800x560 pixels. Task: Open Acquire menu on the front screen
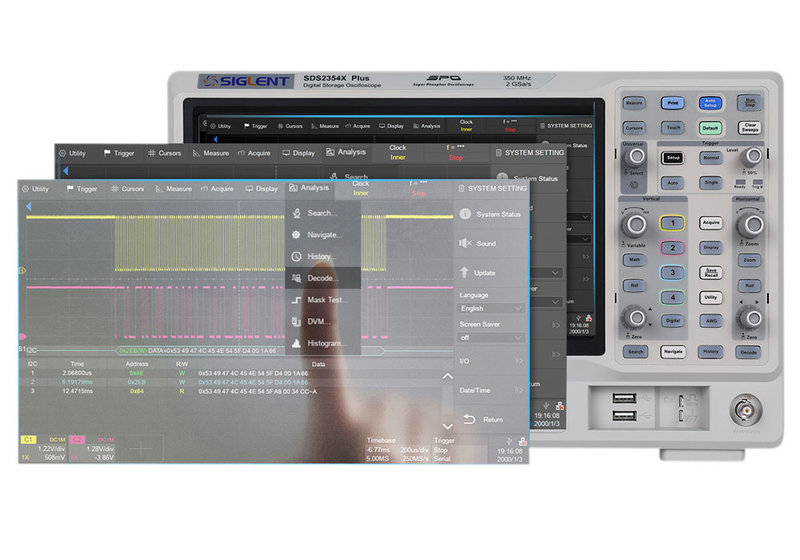pos(217,189)
